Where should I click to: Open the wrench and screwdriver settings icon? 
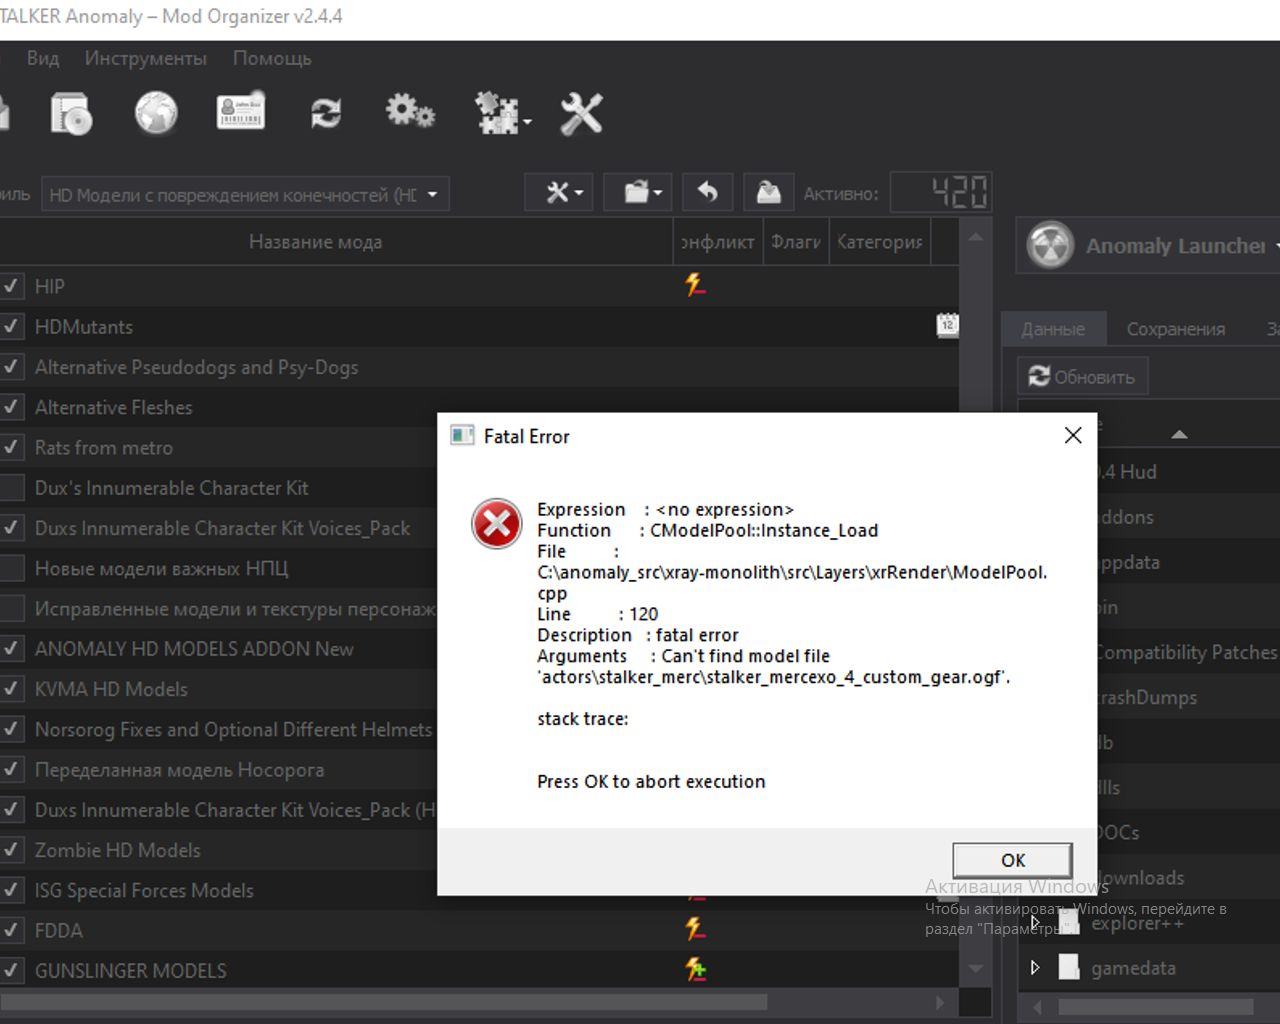[x=581, y=113]
